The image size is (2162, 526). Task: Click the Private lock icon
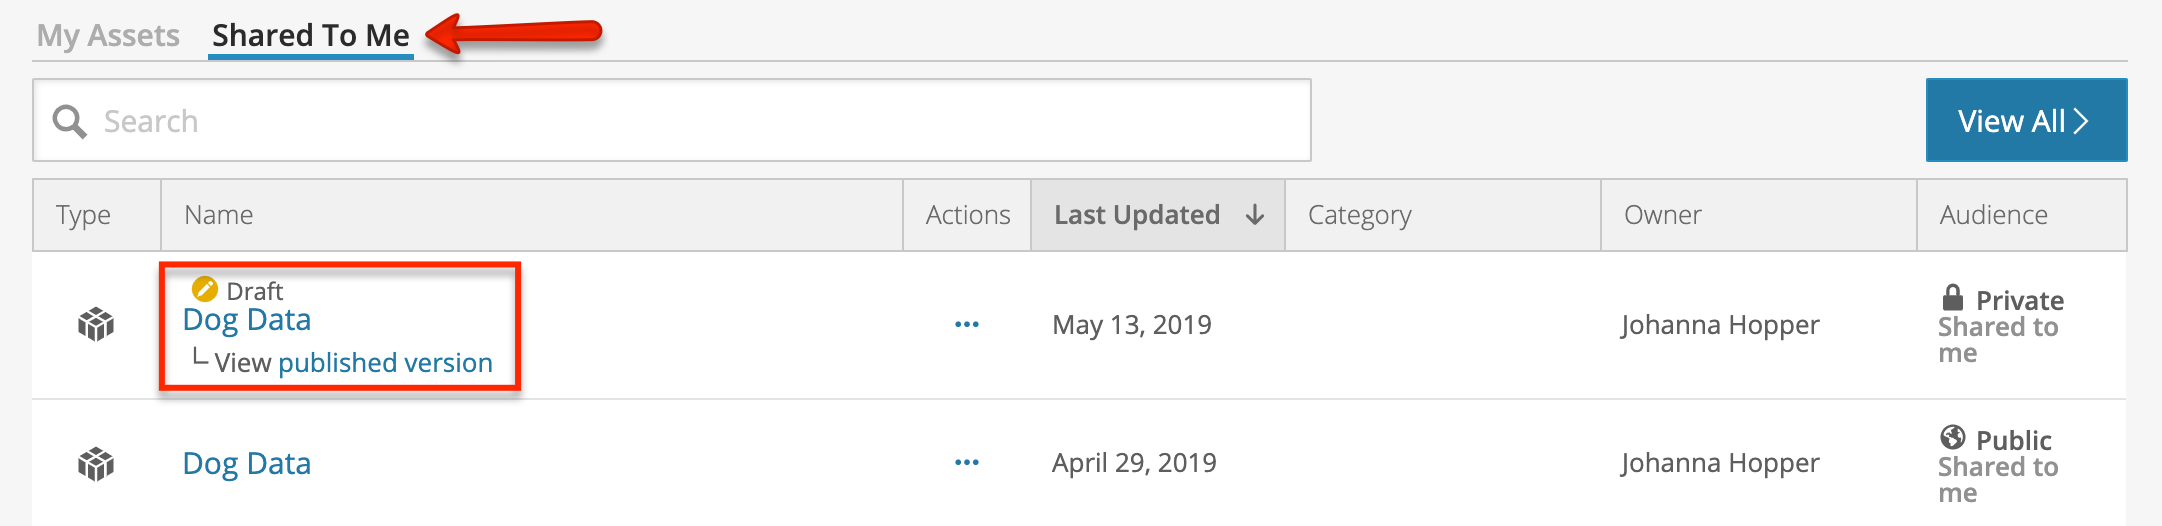pos(1952,298)
